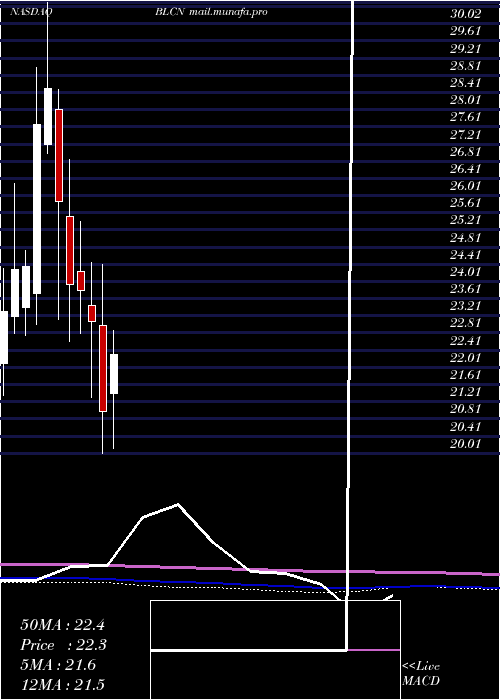Select the 26.81 price axis label
Image resolution: width=500 pixels, height=700 pixels.
(465, 151)
